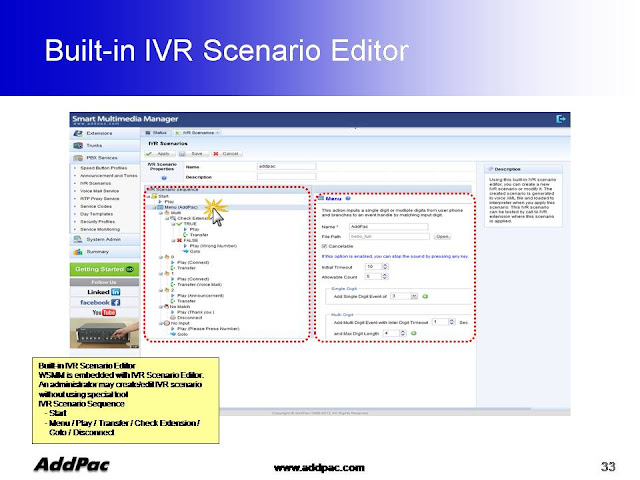Select the Check Extension node
The width and height of the screenshot is (640, 480).
coord(190,218)
